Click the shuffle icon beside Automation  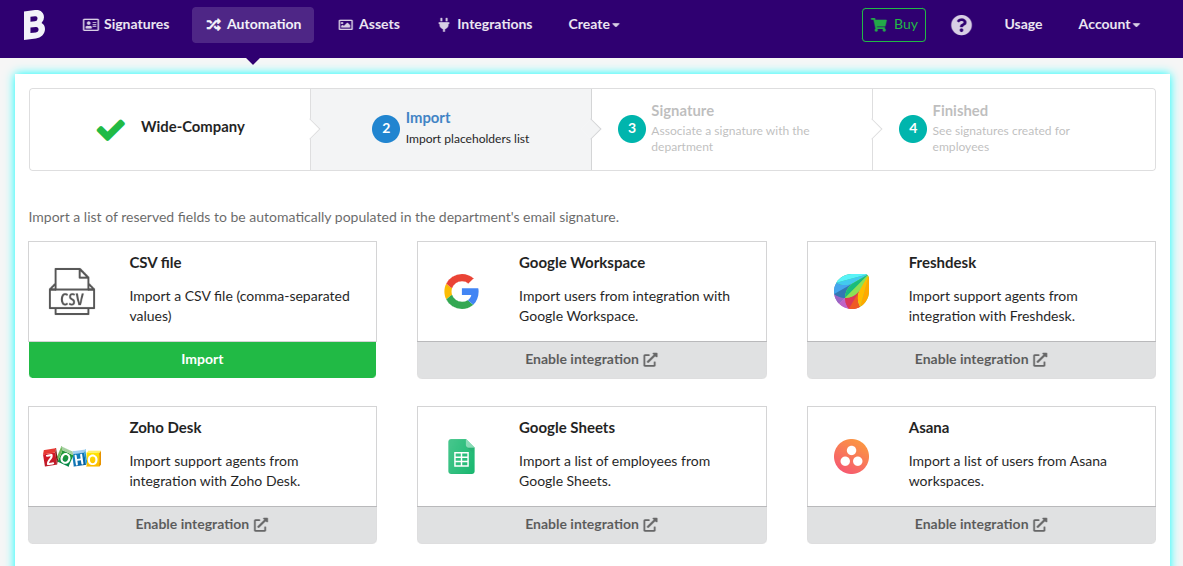(x=214, y=25)
